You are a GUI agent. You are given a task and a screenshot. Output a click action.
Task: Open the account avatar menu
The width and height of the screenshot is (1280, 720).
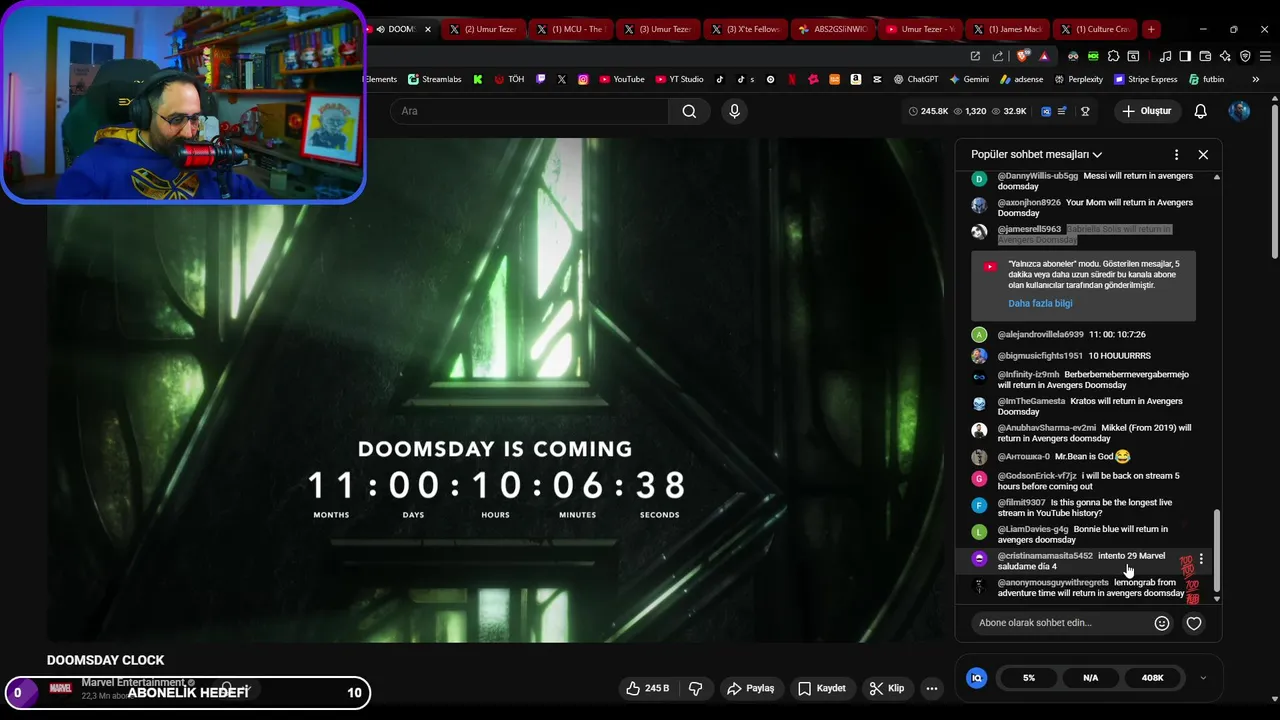point(1239,111)
